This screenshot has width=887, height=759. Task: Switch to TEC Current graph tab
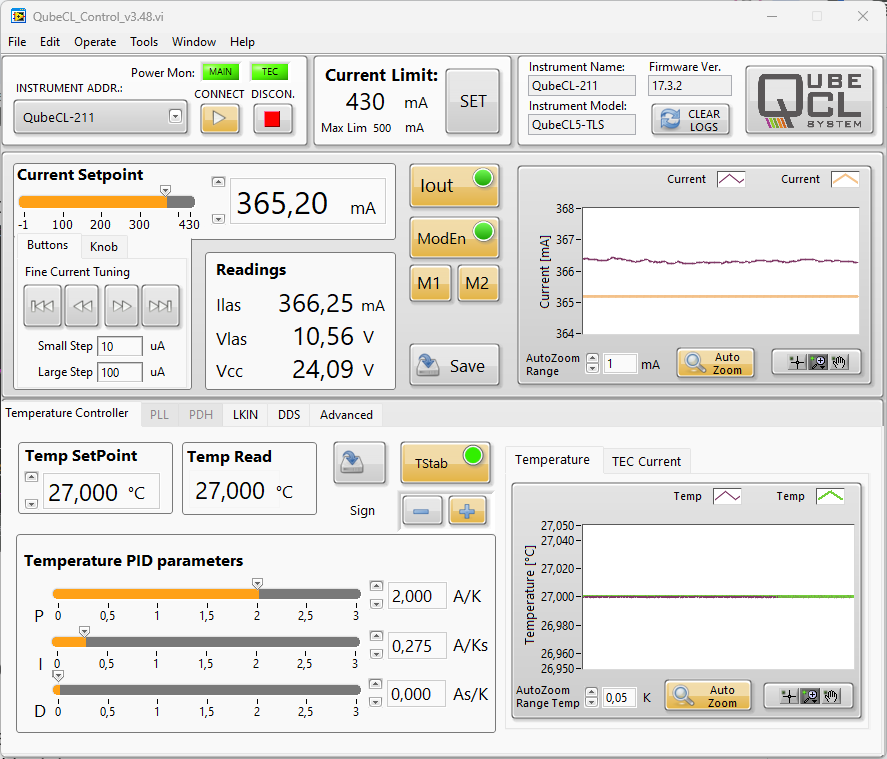[x=647, y=462]
